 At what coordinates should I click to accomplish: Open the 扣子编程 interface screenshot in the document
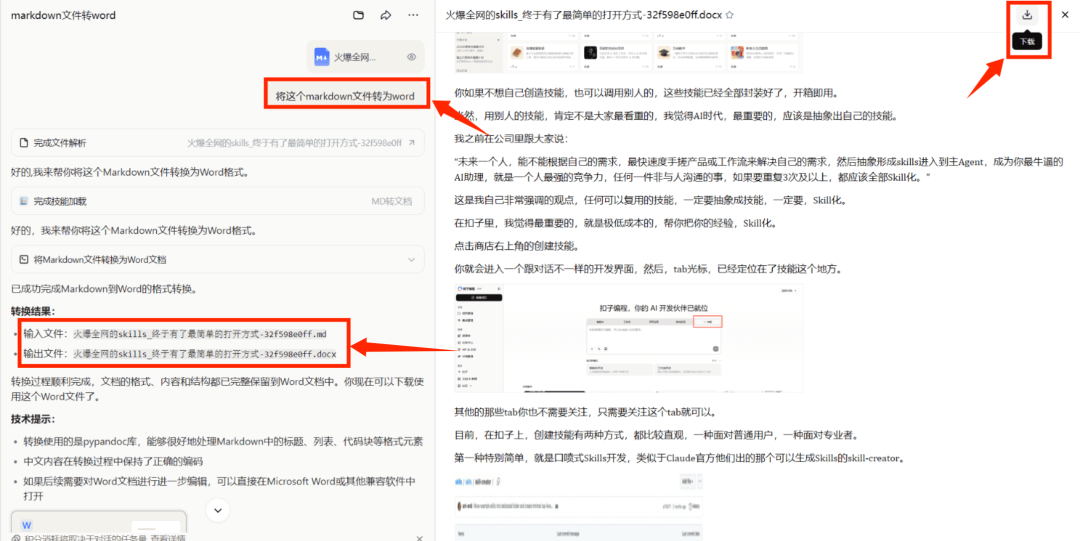(628, 338)
